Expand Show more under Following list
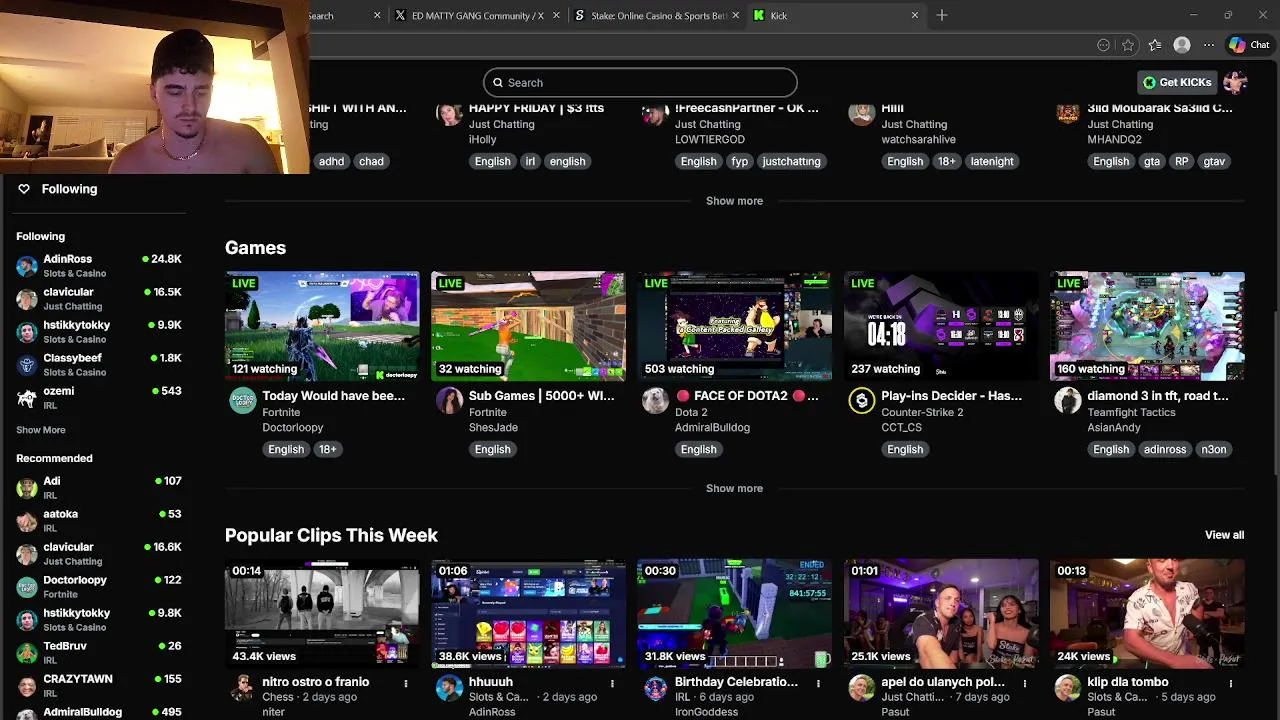The height and width of the screenshot is (720, 1280). (x=41, y=430)
